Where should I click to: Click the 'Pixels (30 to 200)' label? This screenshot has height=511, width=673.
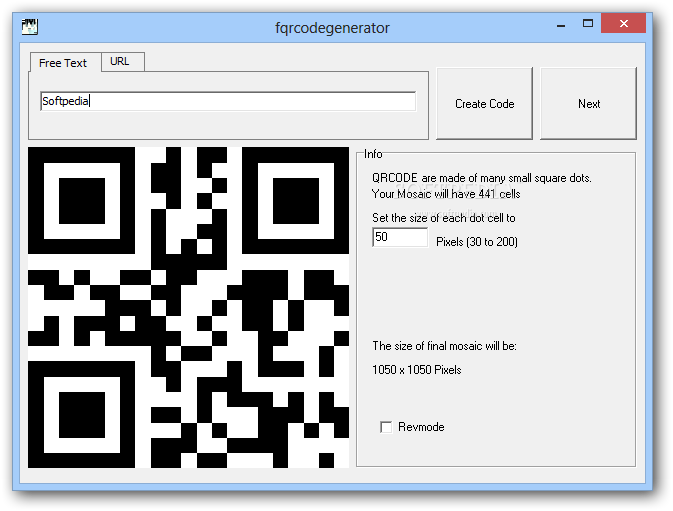(477, 242)
